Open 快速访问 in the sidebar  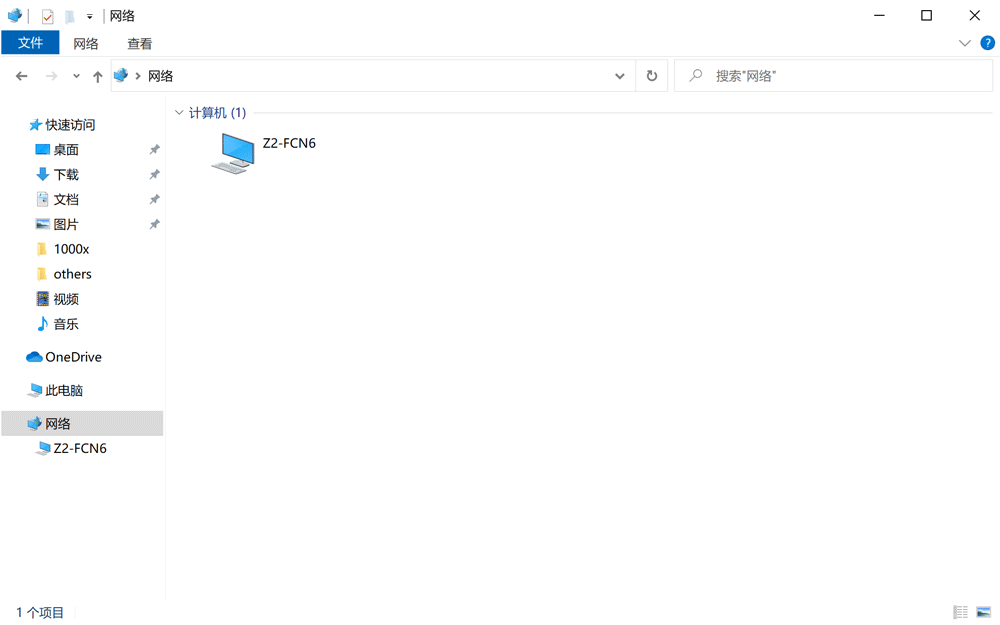(70, 125)
